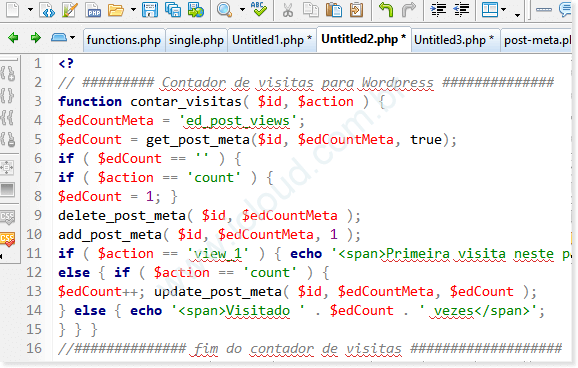Expand the Open folder dropdown arrow
Screen dimensions: 578x368
tap(133, 10)
